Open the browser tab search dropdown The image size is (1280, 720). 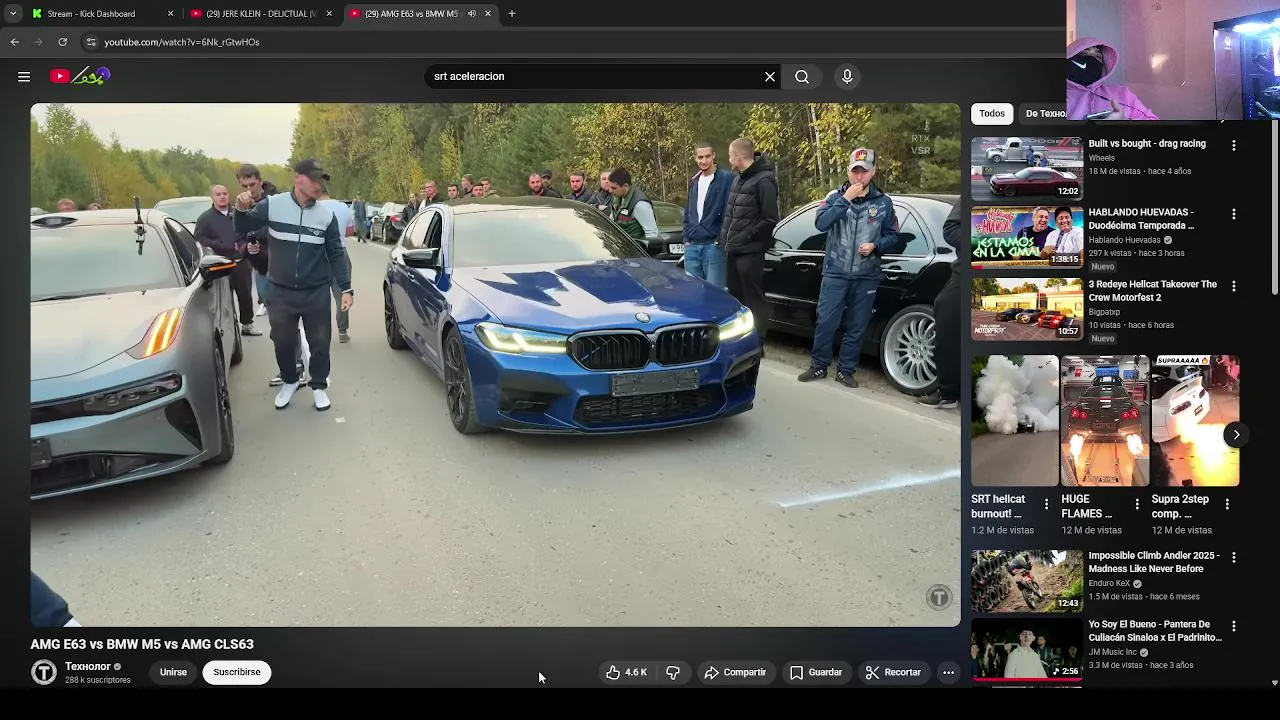[x=13, y=14]
